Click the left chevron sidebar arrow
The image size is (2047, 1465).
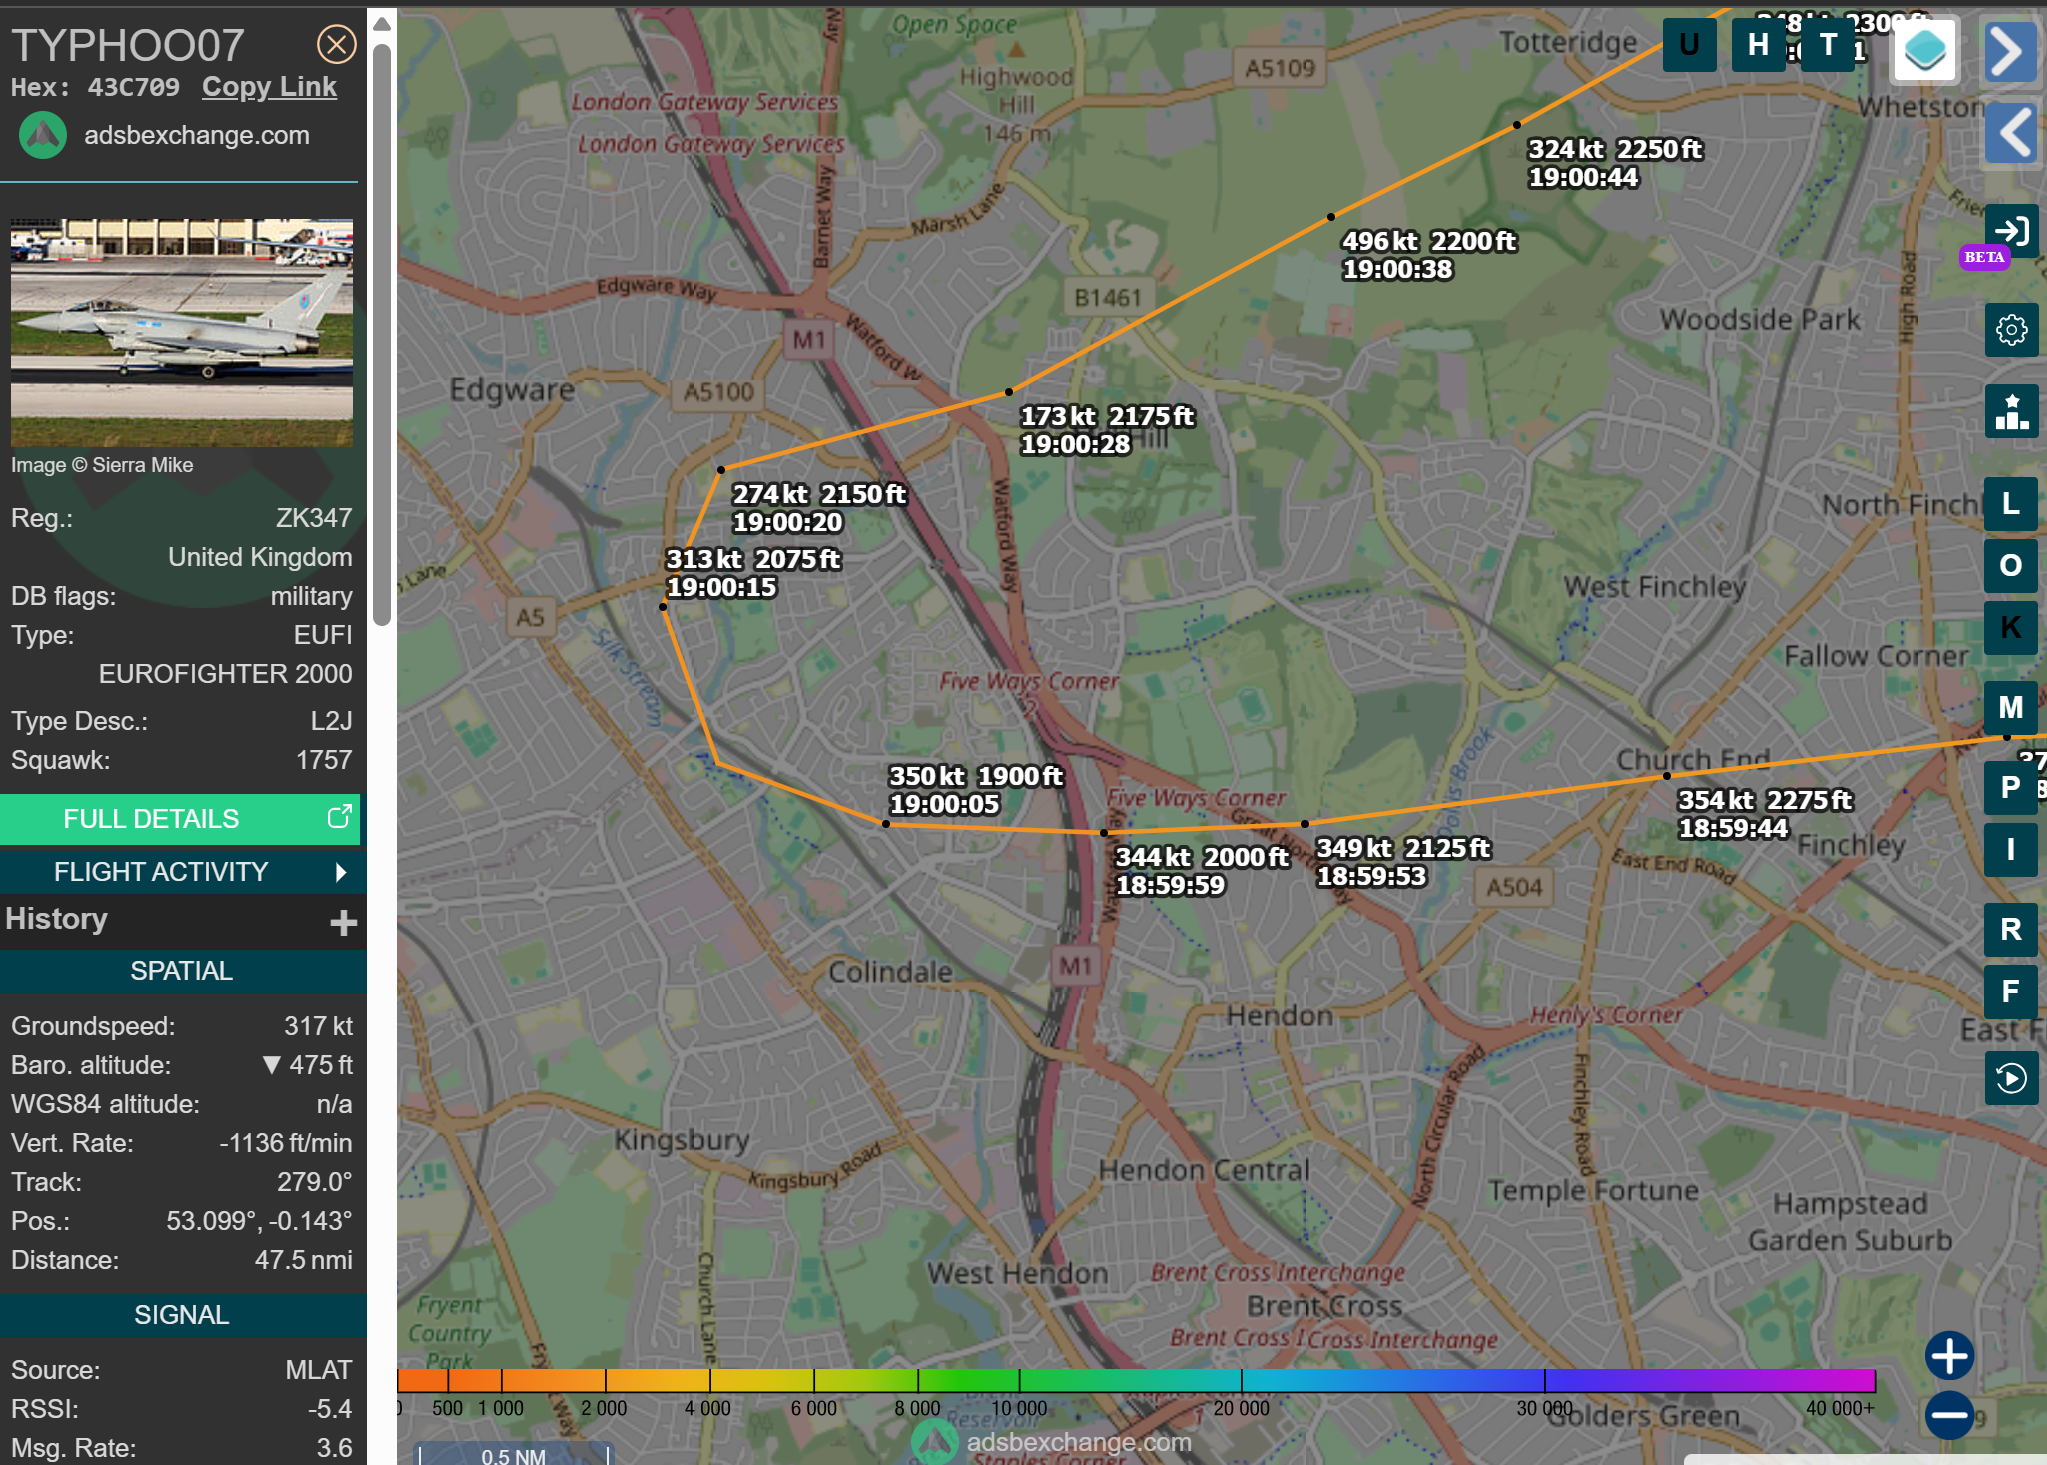pos(2010,132)
